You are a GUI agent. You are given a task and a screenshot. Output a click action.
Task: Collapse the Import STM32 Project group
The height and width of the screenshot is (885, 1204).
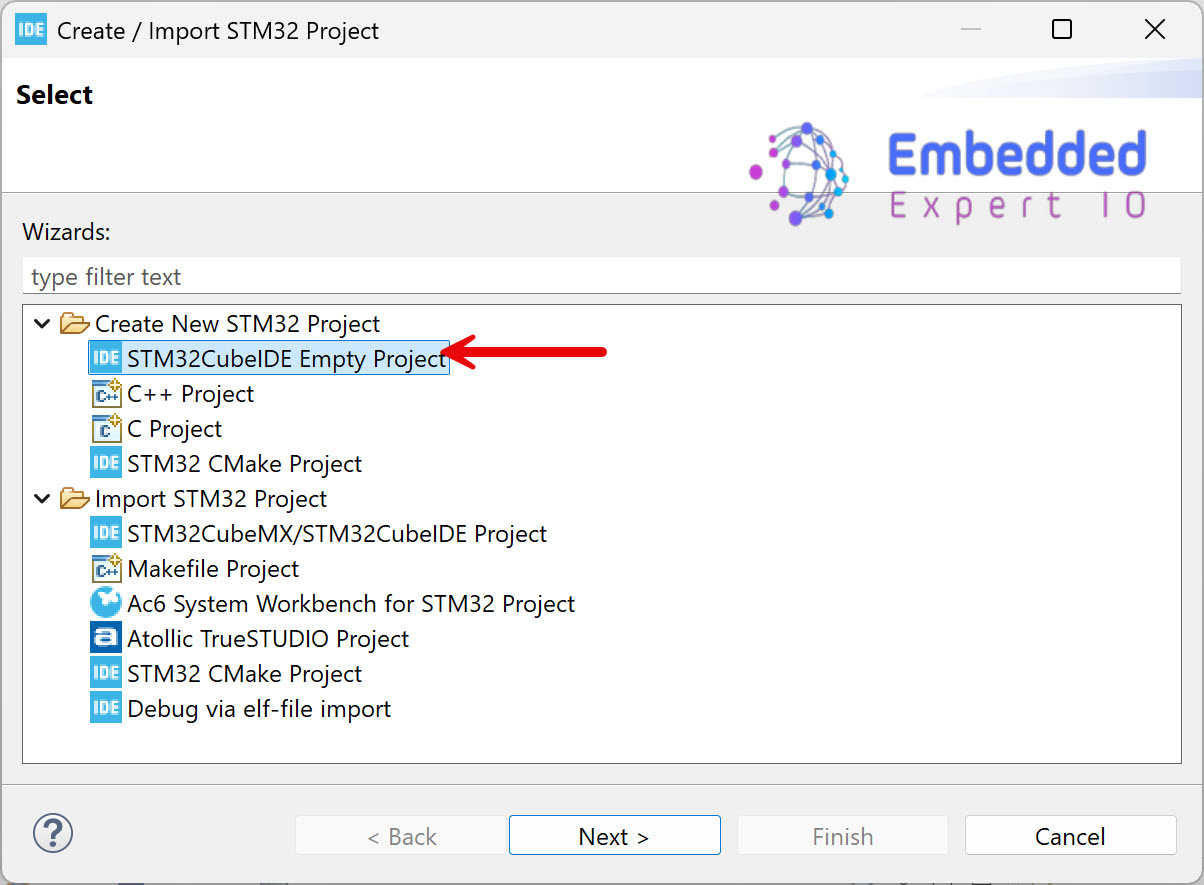pyautogui.click(x=42, y=498)
